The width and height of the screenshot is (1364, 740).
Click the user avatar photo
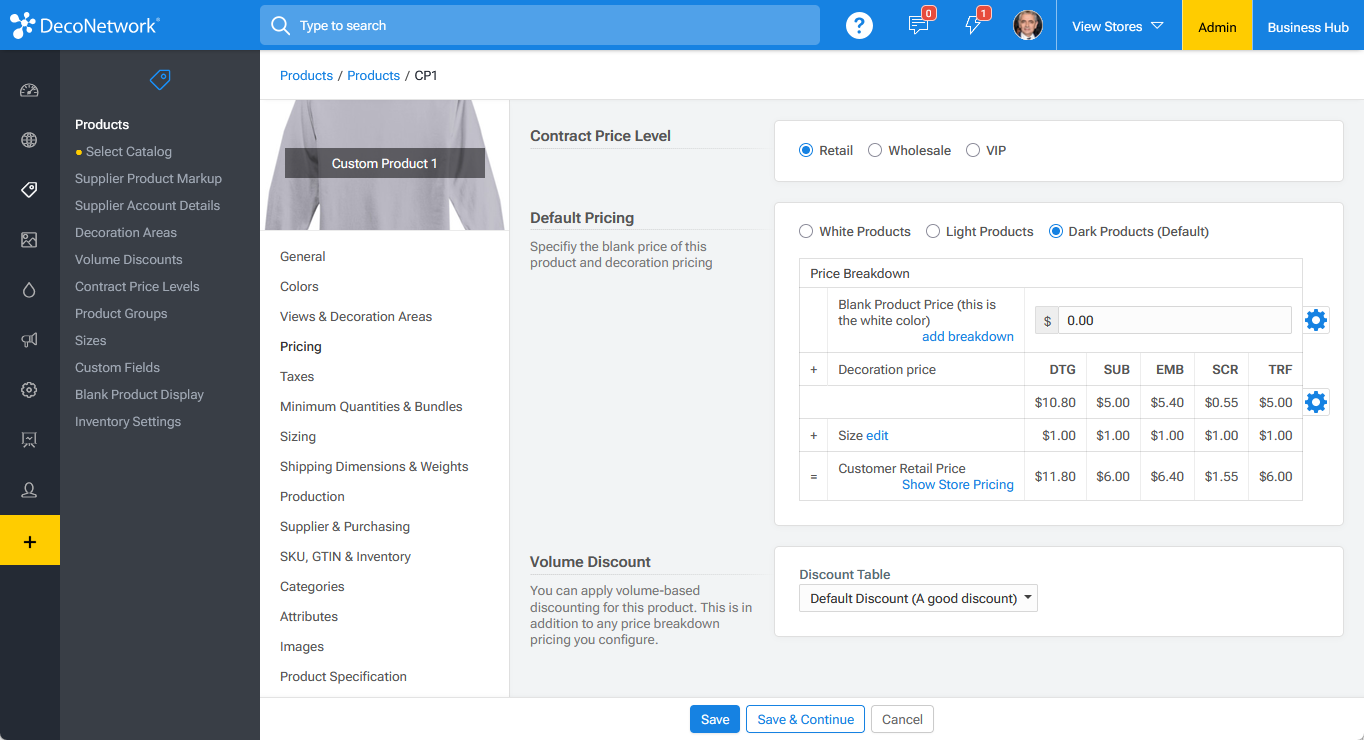point(1028,26)
